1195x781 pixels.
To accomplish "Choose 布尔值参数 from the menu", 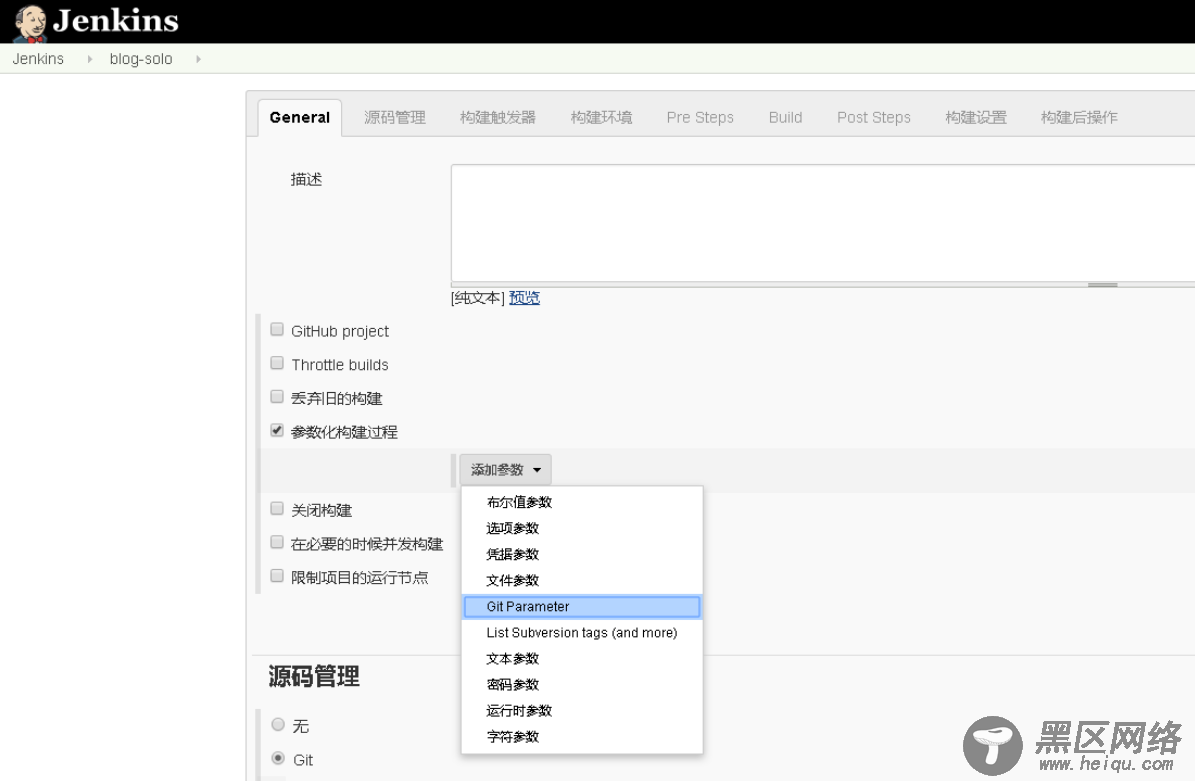I will tap(581, 502).
